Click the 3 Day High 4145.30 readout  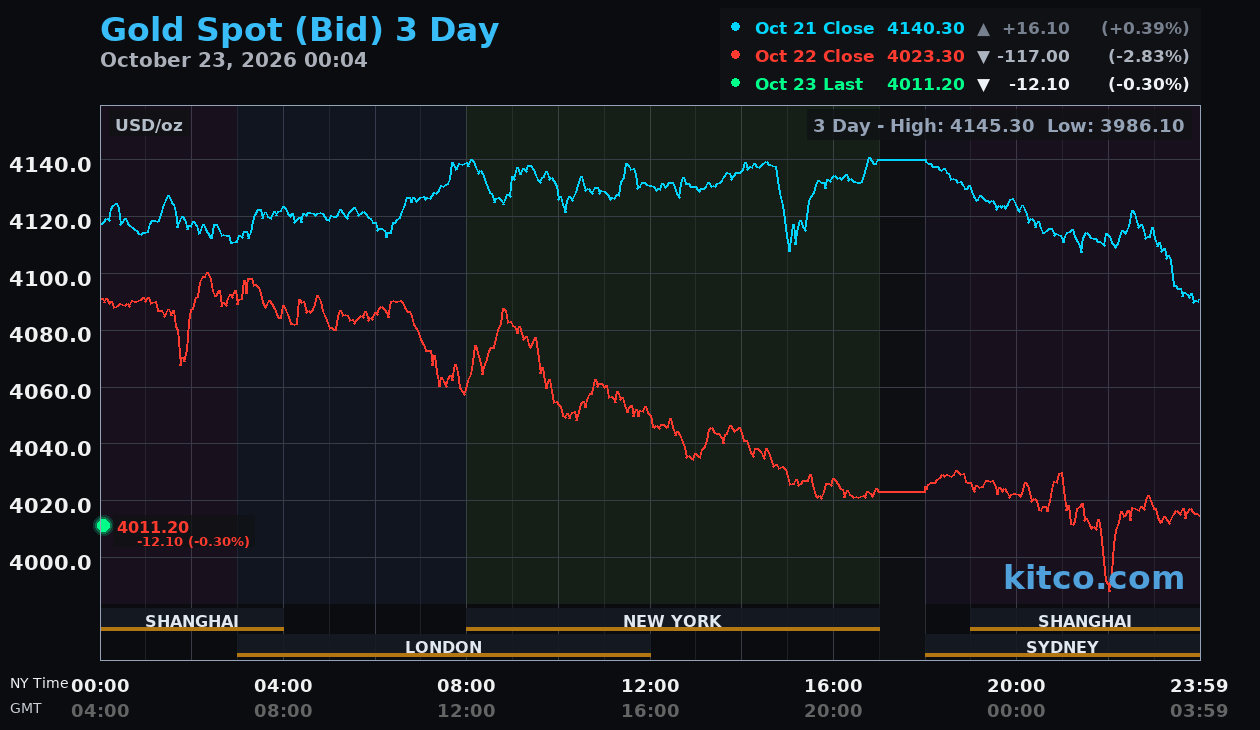925,126
